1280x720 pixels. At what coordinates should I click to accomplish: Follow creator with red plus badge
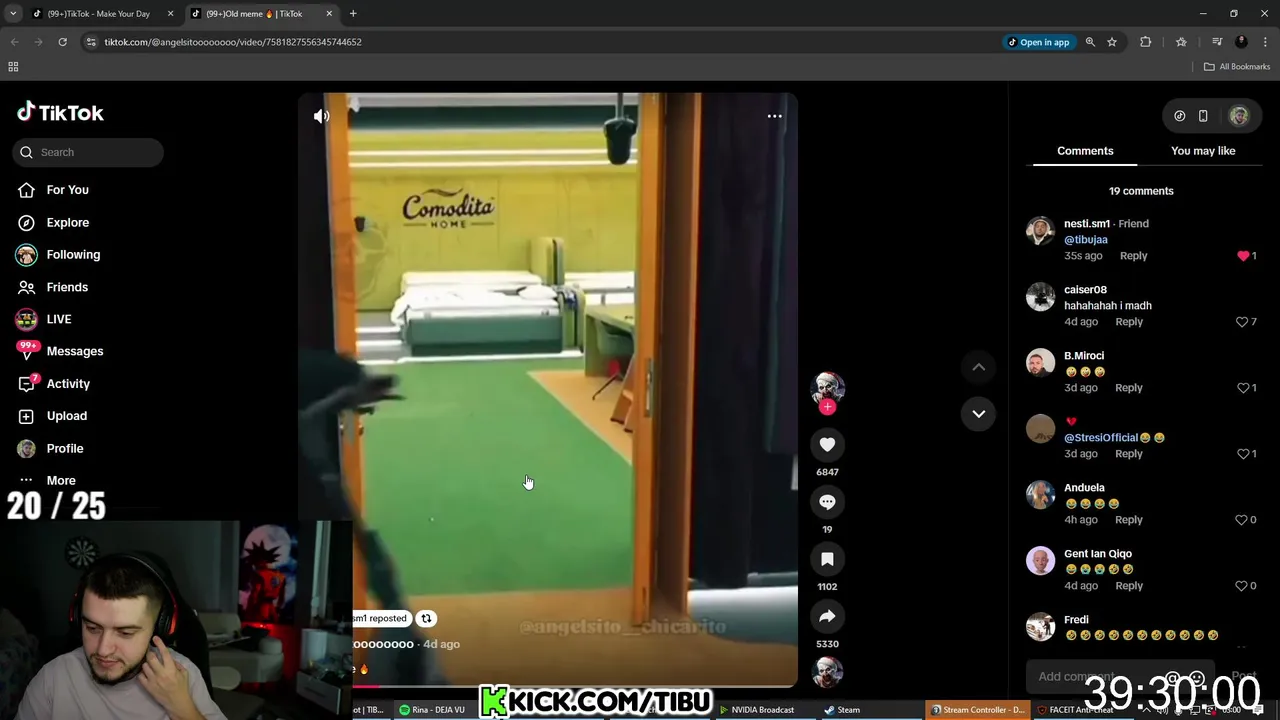[827, 407]
